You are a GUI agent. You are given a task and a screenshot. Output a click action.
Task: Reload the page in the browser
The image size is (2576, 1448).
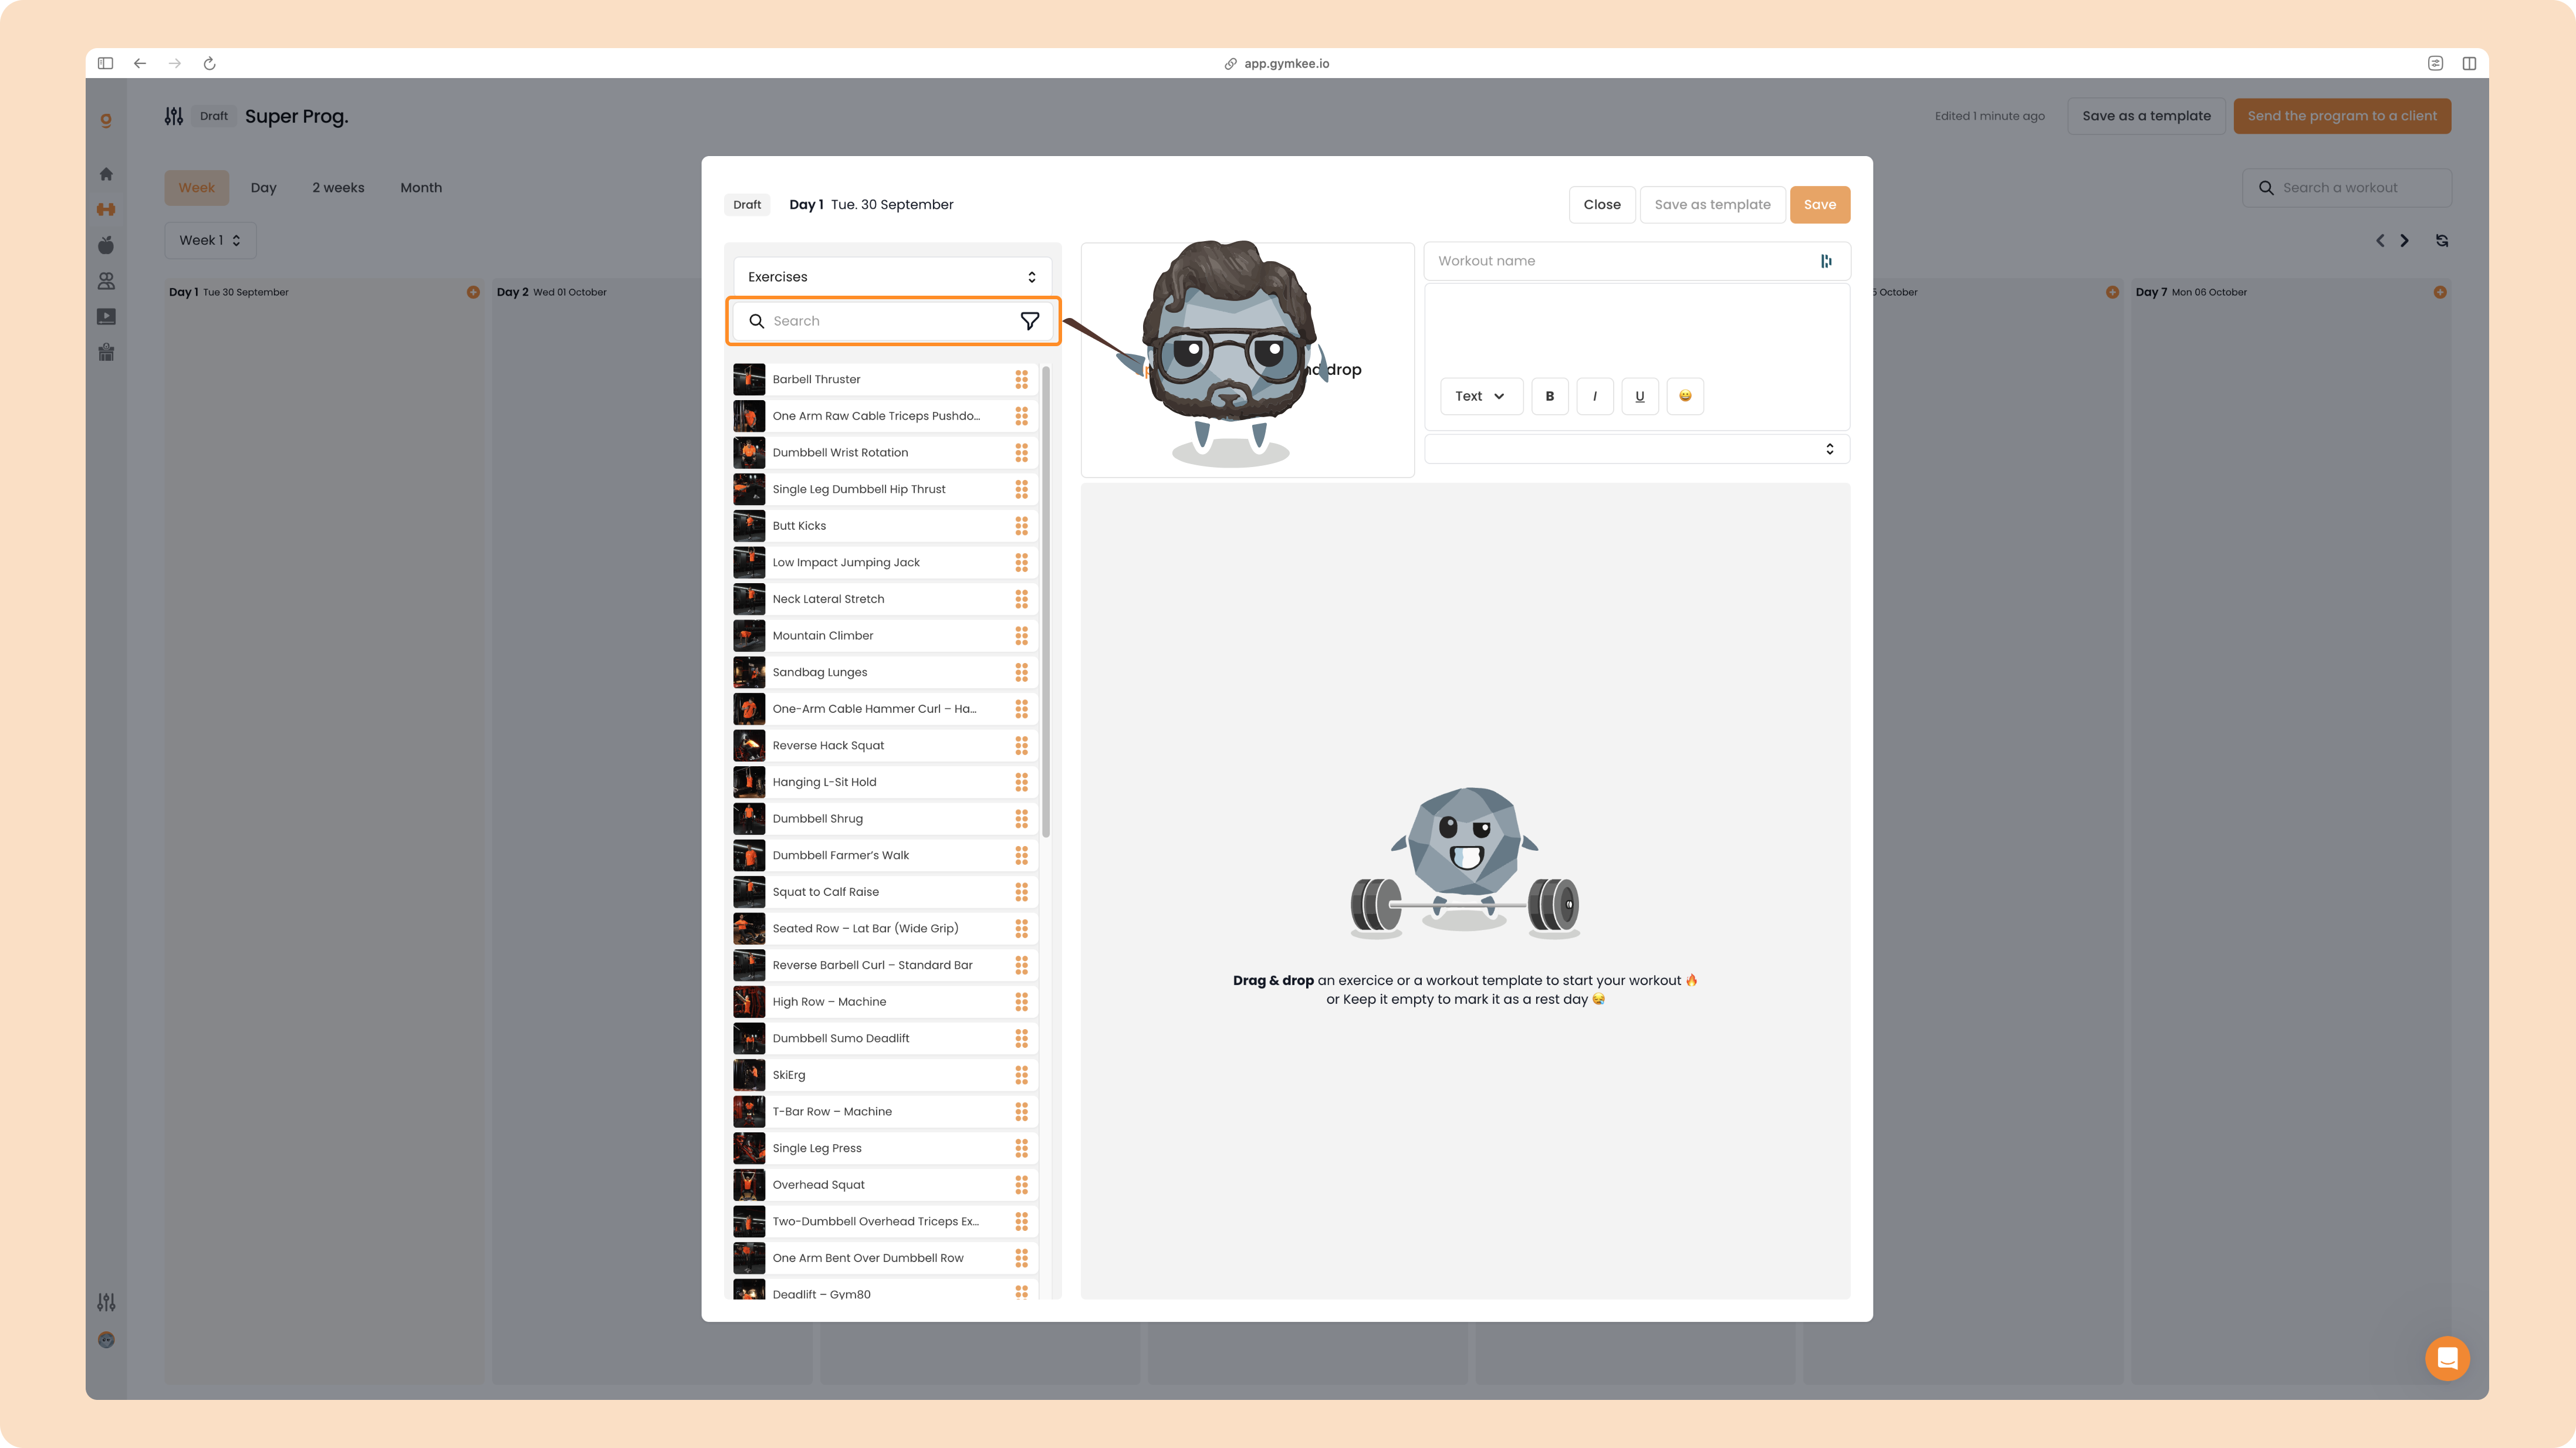click(x=210, y=63)
